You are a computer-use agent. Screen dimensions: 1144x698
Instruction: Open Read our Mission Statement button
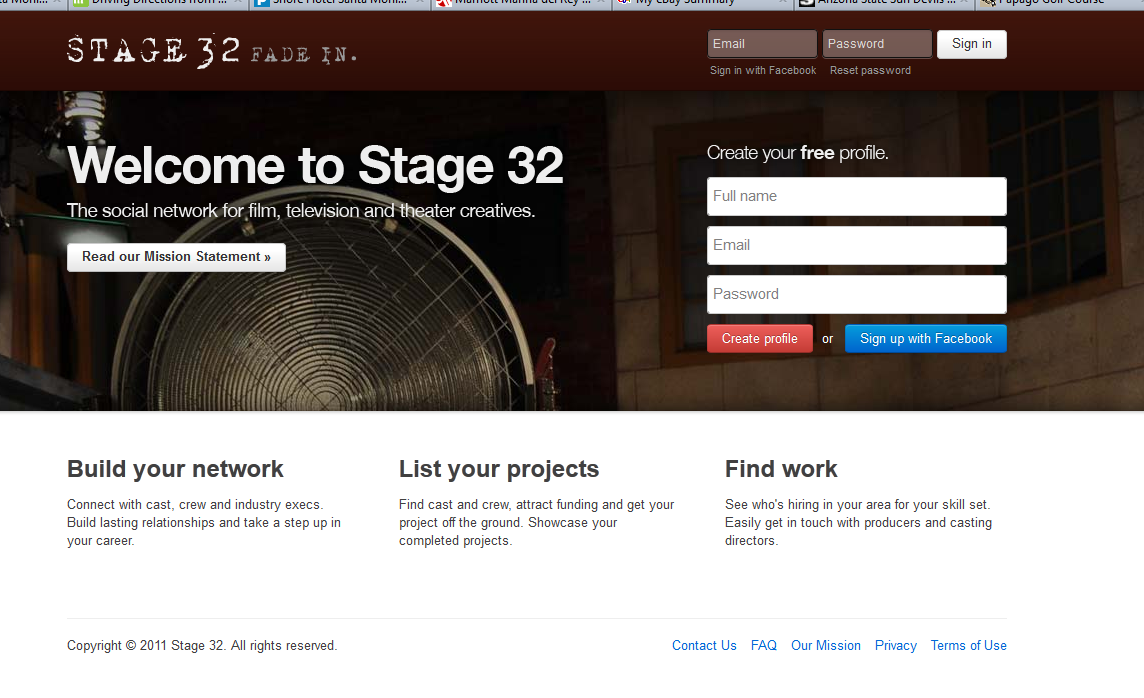tap(176, 257)
